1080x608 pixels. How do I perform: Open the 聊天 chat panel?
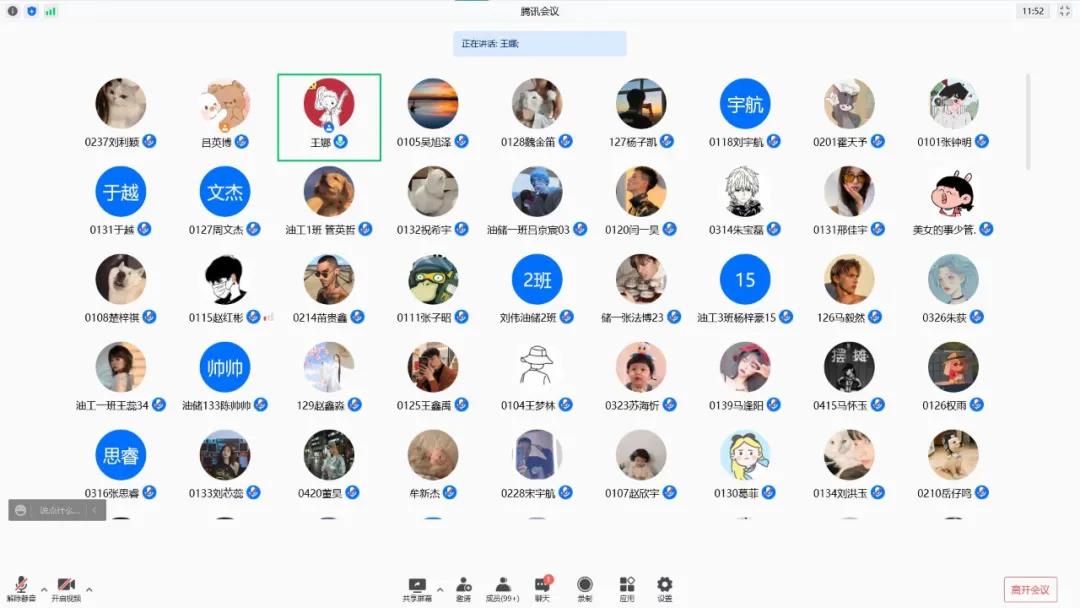[543, 587]
